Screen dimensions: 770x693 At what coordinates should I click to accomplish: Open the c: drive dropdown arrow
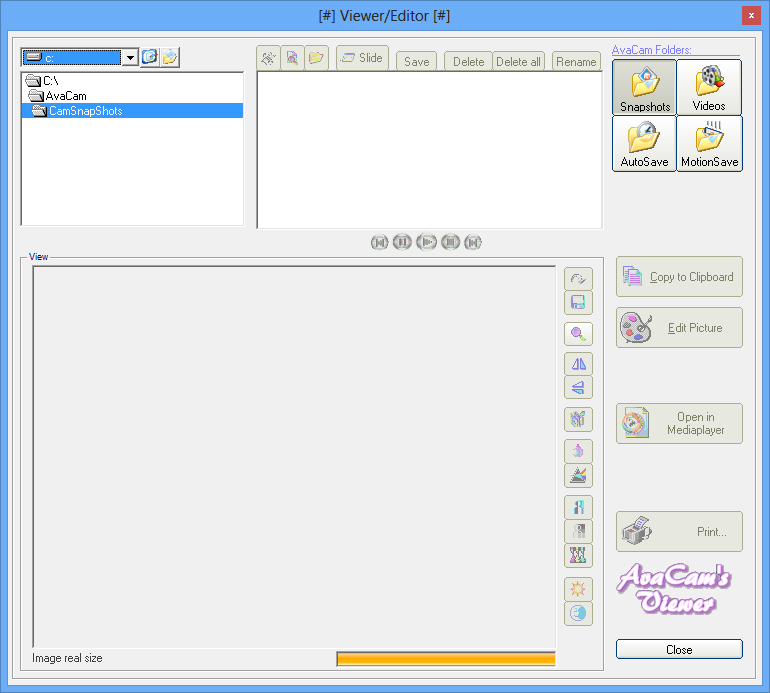[x=130, y=58]
